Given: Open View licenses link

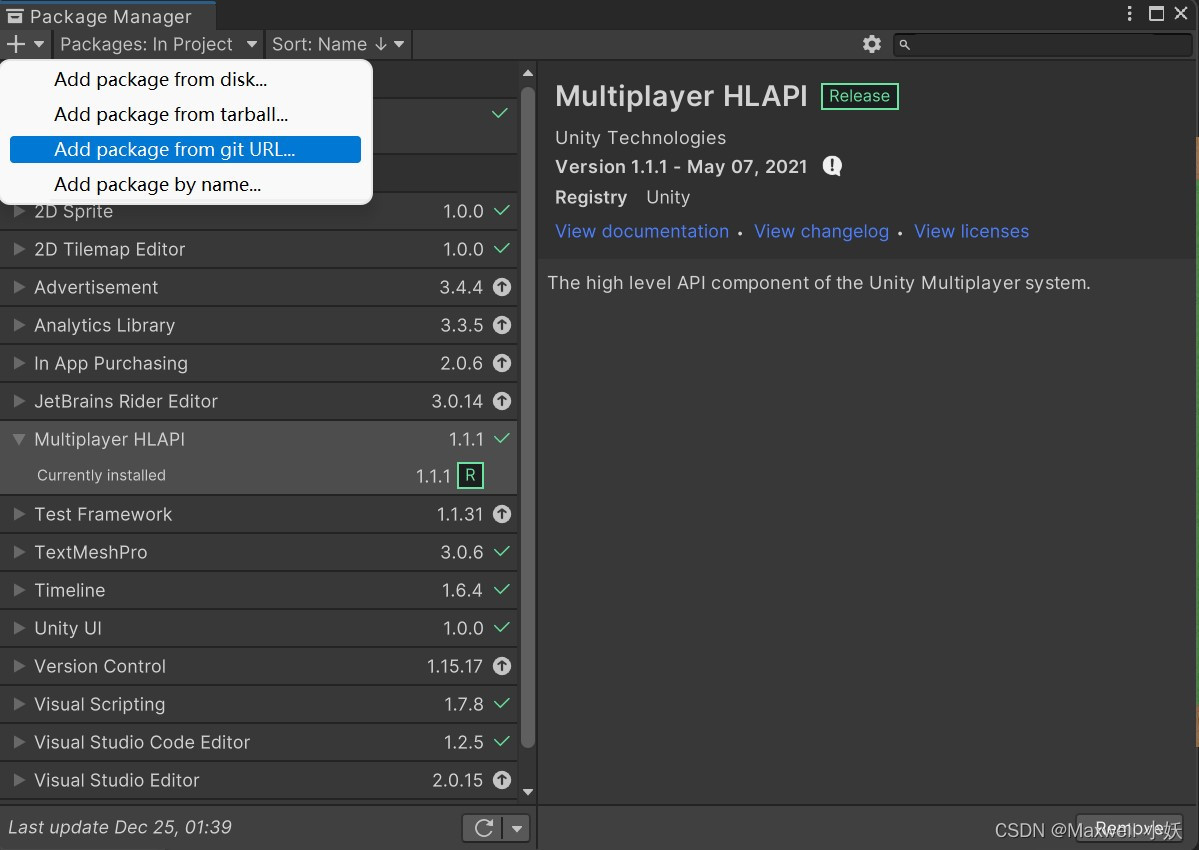Looking at the screenshot, I should point(971,232).
